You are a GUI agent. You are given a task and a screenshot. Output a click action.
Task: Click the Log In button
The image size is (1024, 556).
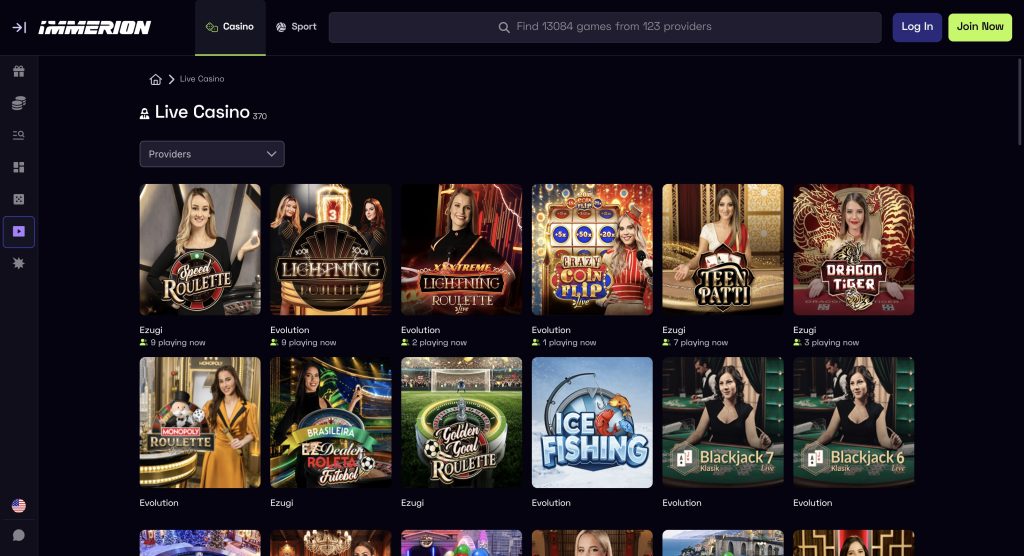[x=917, y=27]
